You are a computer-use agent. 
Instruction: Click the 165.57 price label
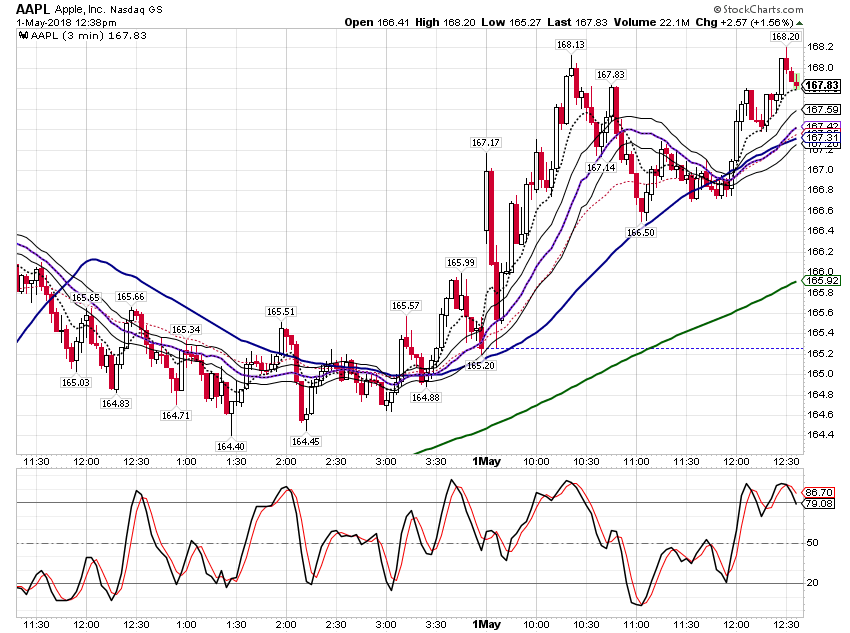(x=405, y=306)
